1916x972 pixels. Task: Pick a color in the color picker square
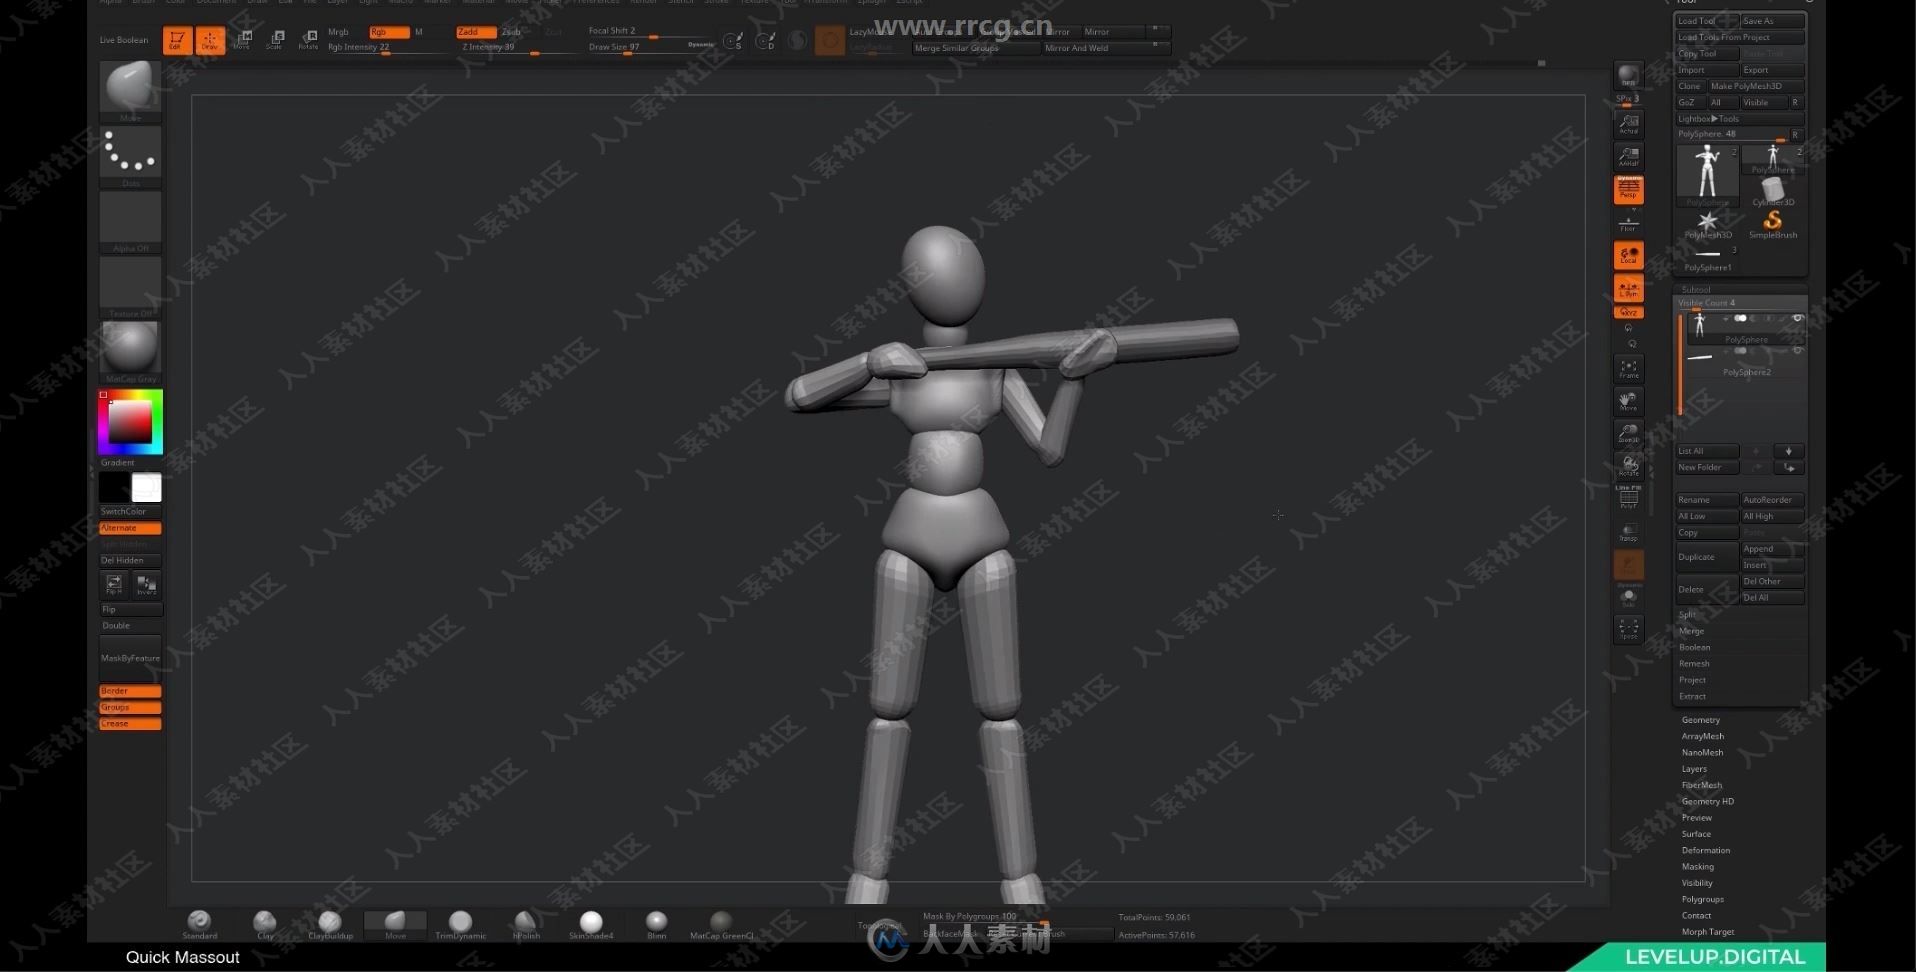(x=130, y=422)
